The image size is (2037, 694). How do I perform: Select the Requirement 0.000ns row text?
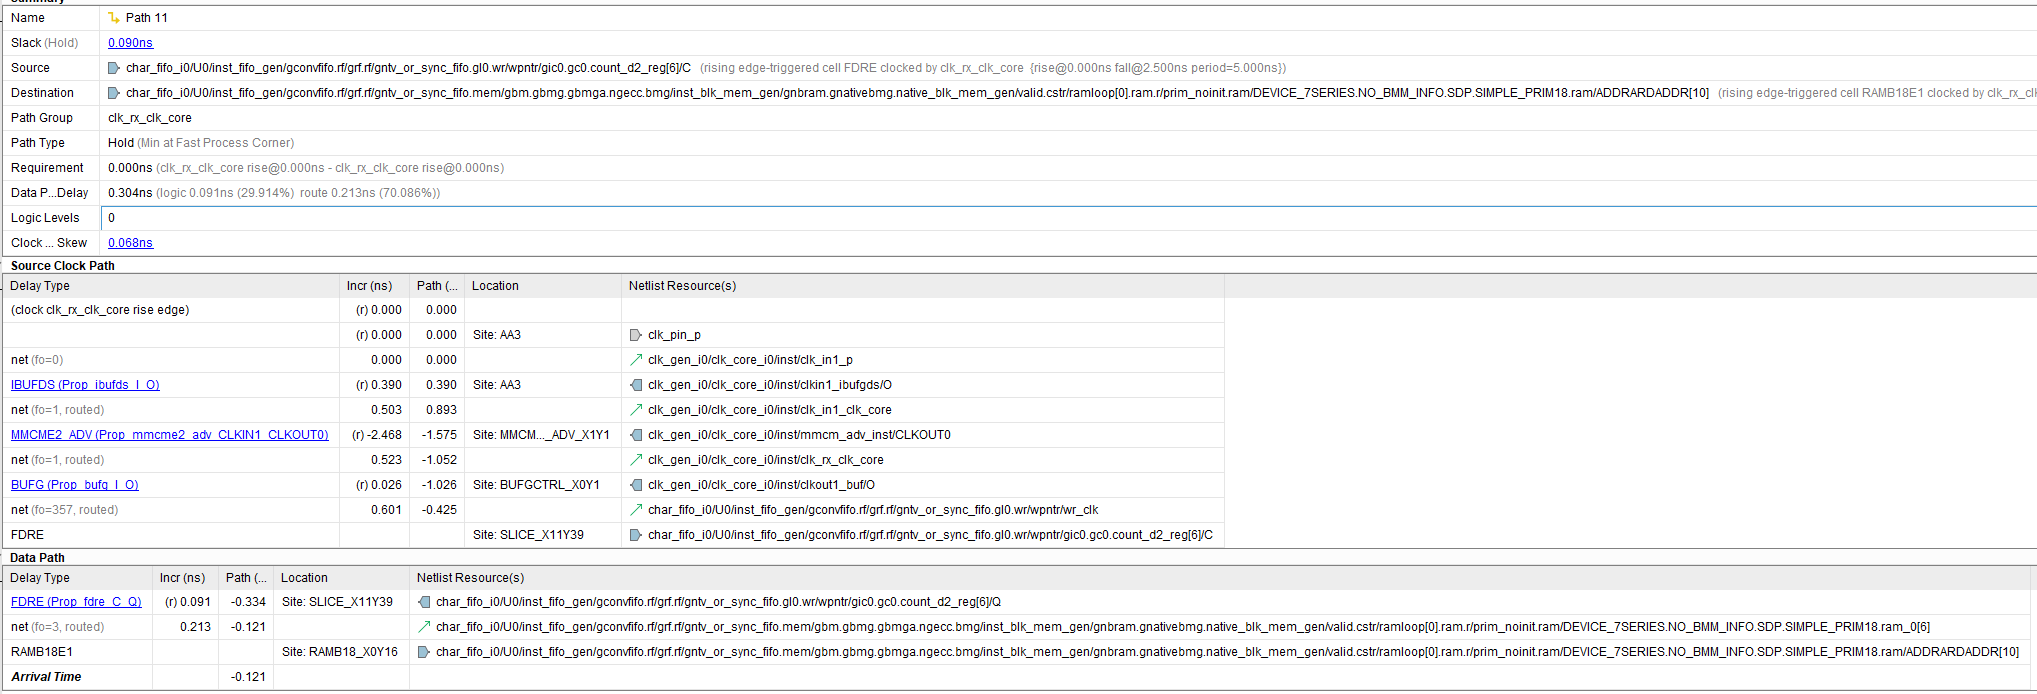pyautogui.click(x=306, y=168)
